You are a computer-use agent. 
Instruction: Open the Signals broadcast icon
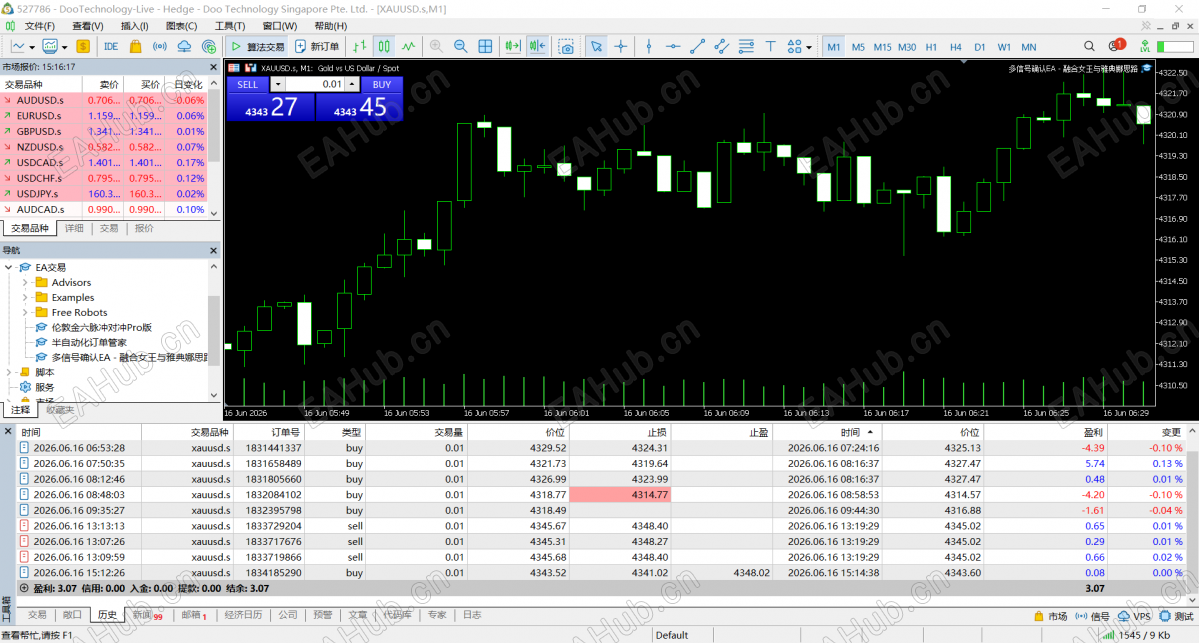[x=160, y=47]
